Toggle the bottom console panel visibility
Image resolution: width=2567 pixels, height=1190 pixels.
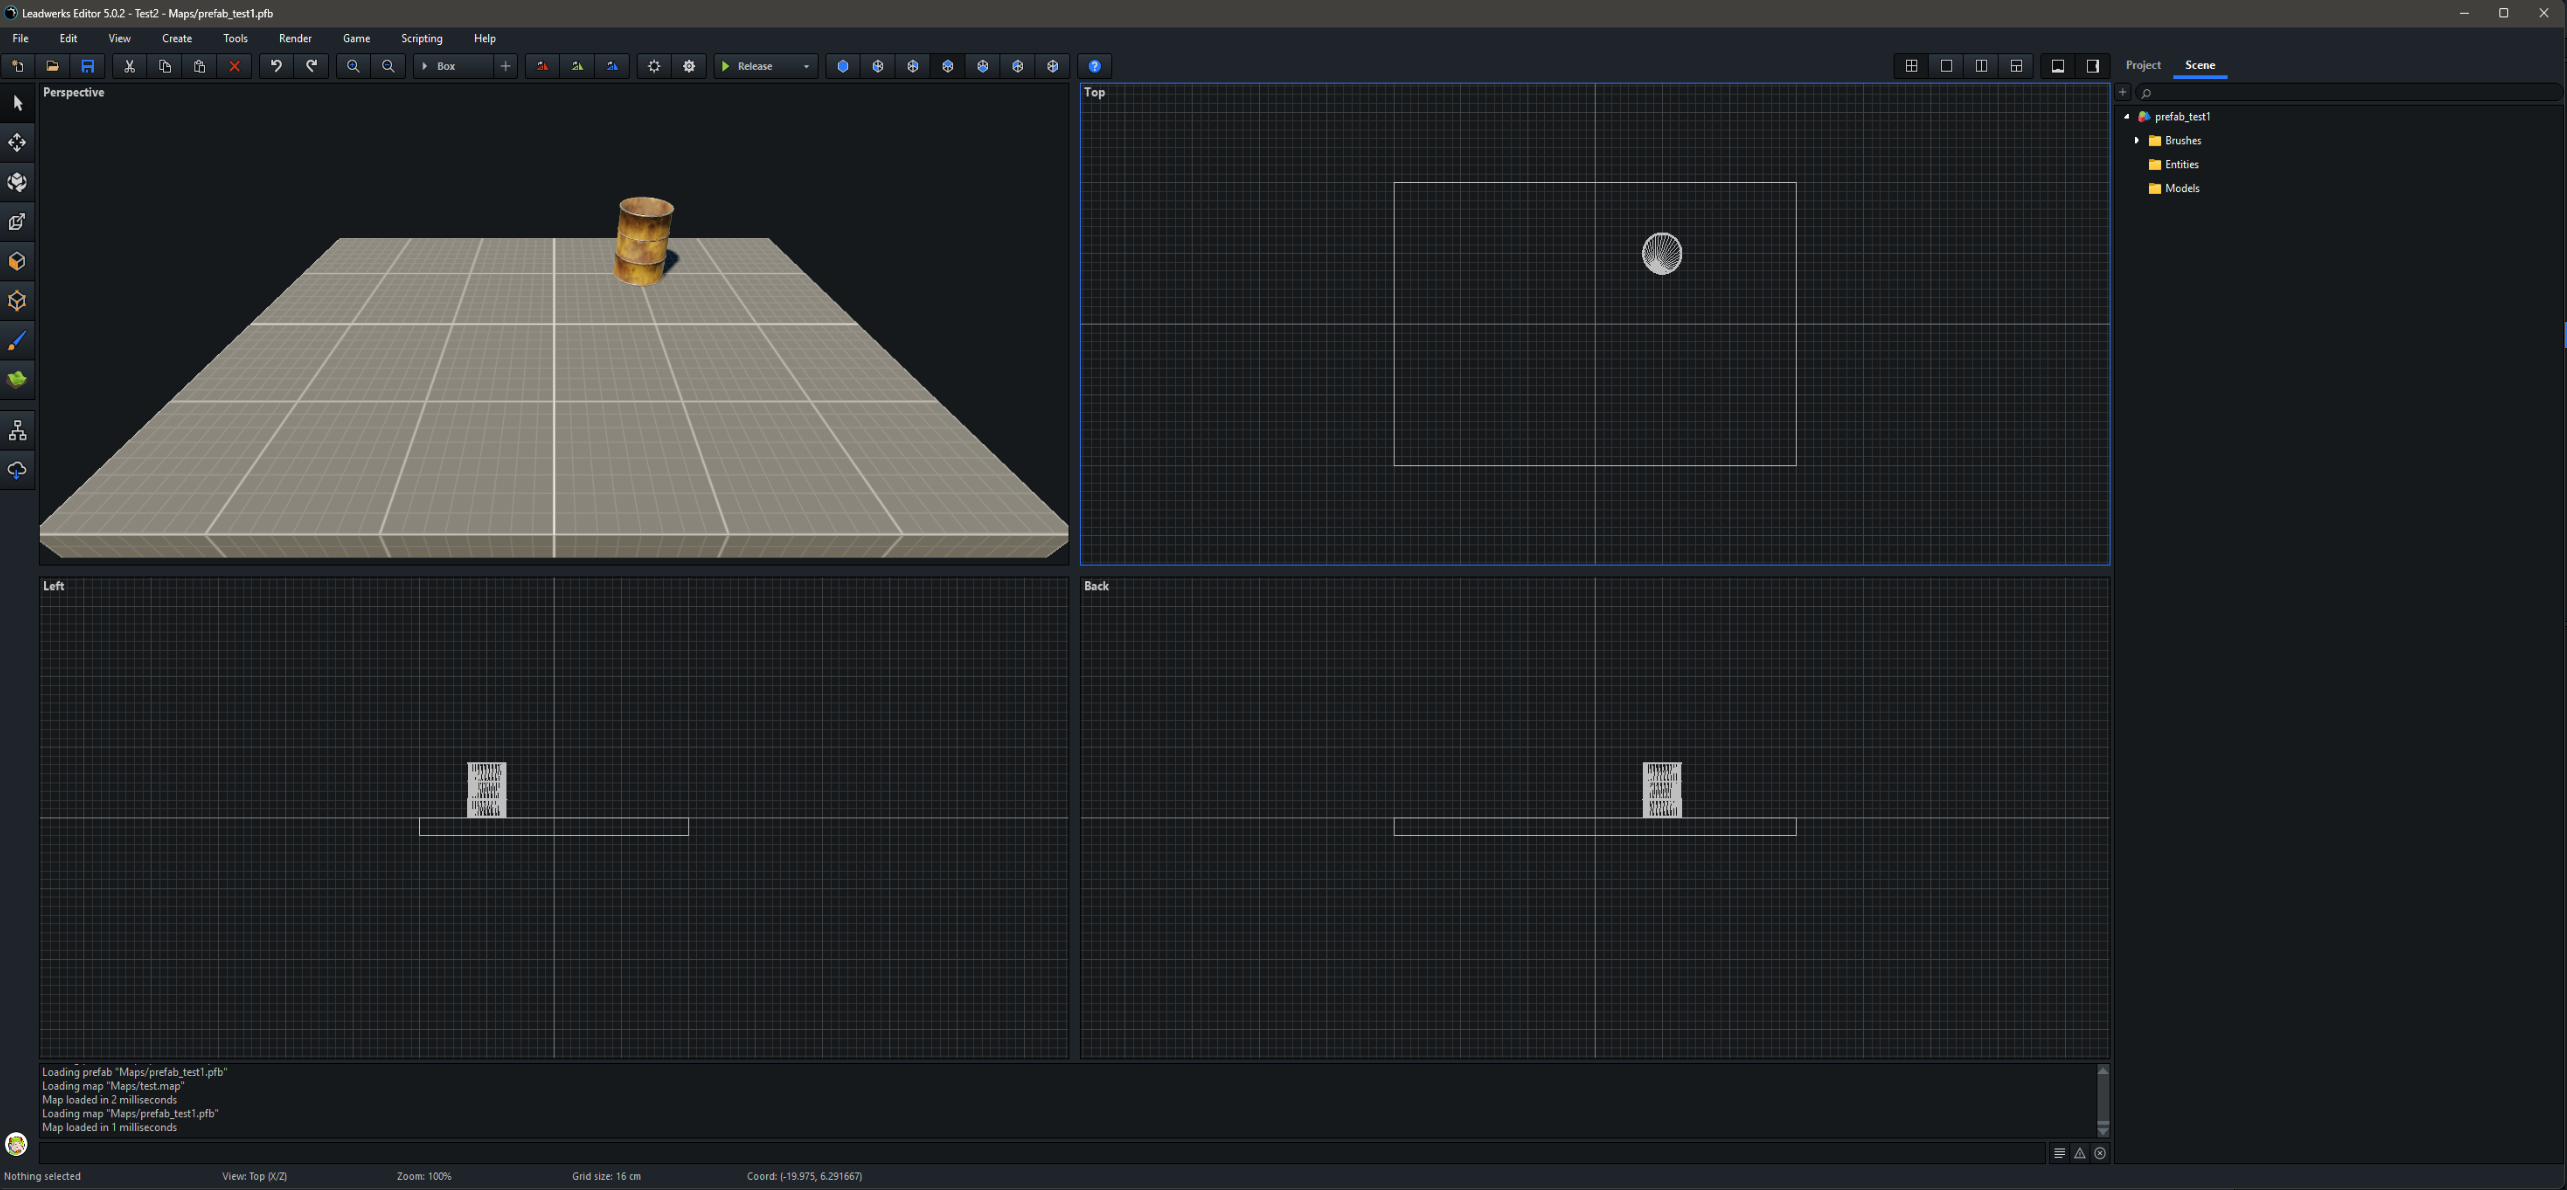point(2057,66)
